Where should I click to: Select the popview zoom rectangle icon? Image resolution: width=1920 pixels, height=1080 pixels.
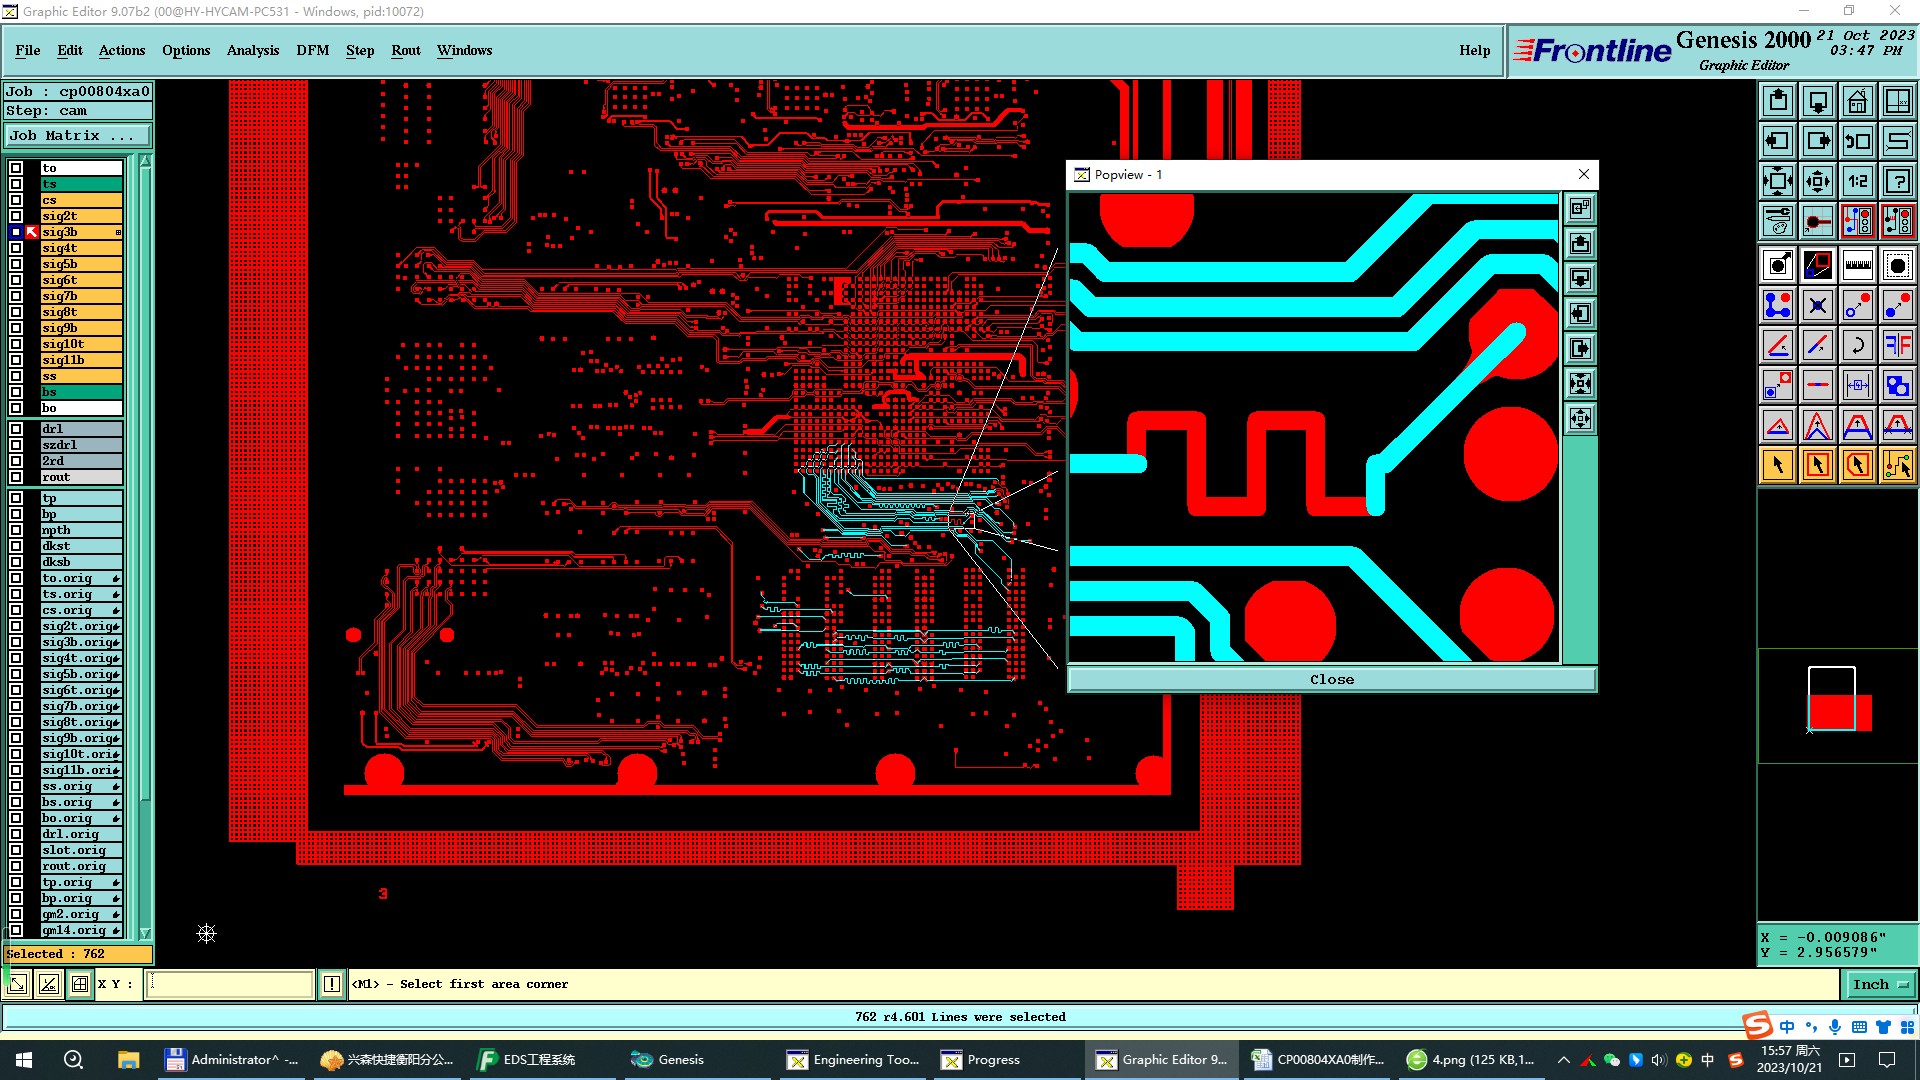click(1817, 265)
